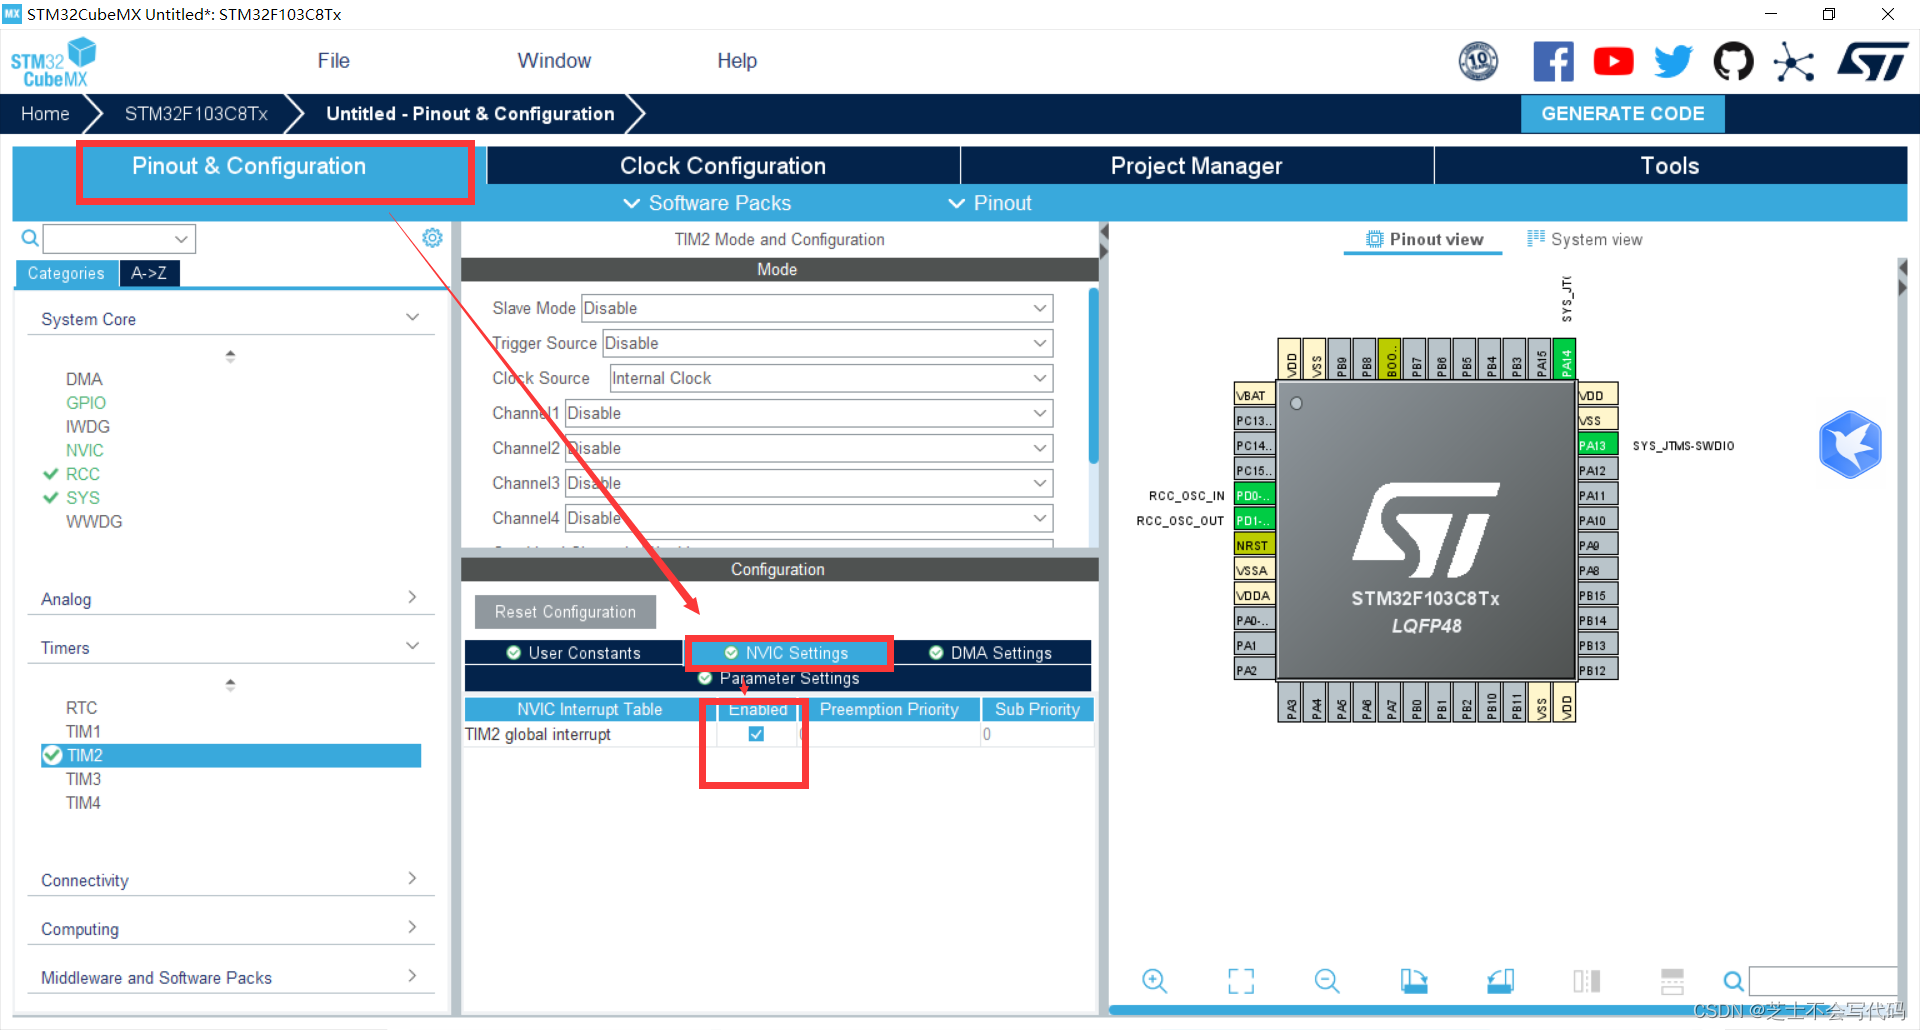
Task: Select pin PB12 on the chip
Action: [1597, 670]
